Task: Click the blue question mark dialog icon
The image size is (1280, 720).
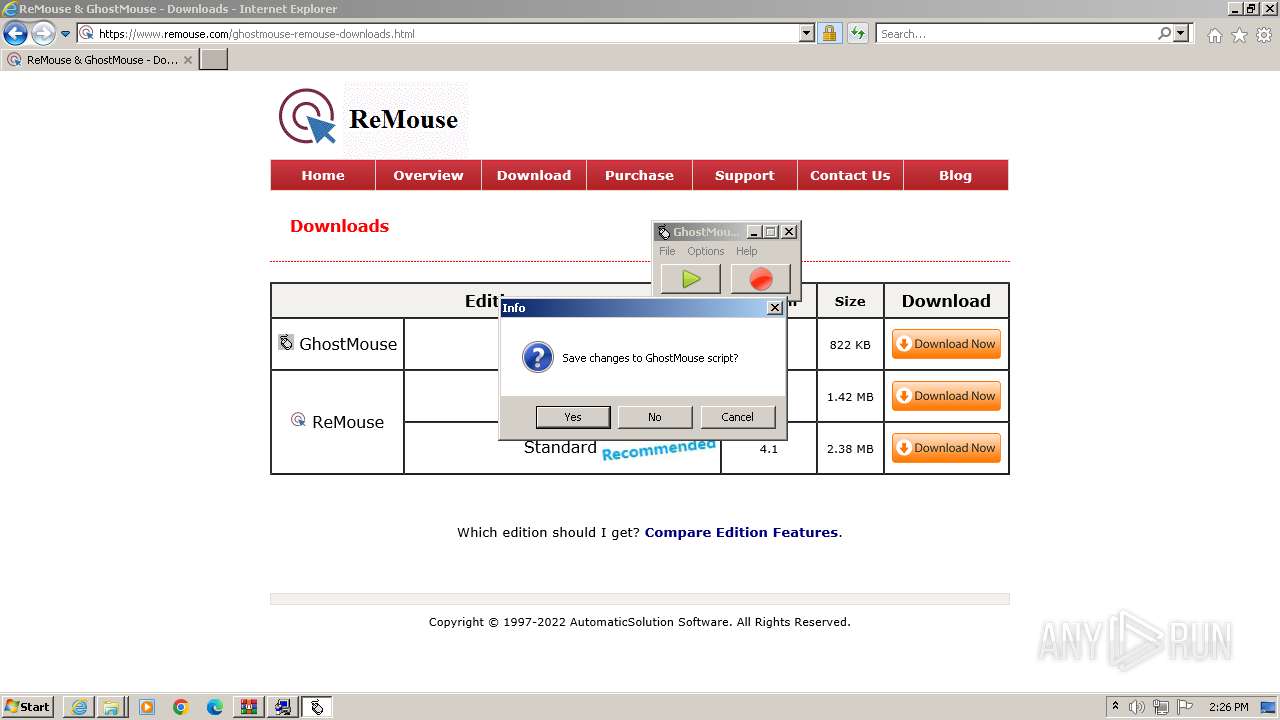Action: 538,357
